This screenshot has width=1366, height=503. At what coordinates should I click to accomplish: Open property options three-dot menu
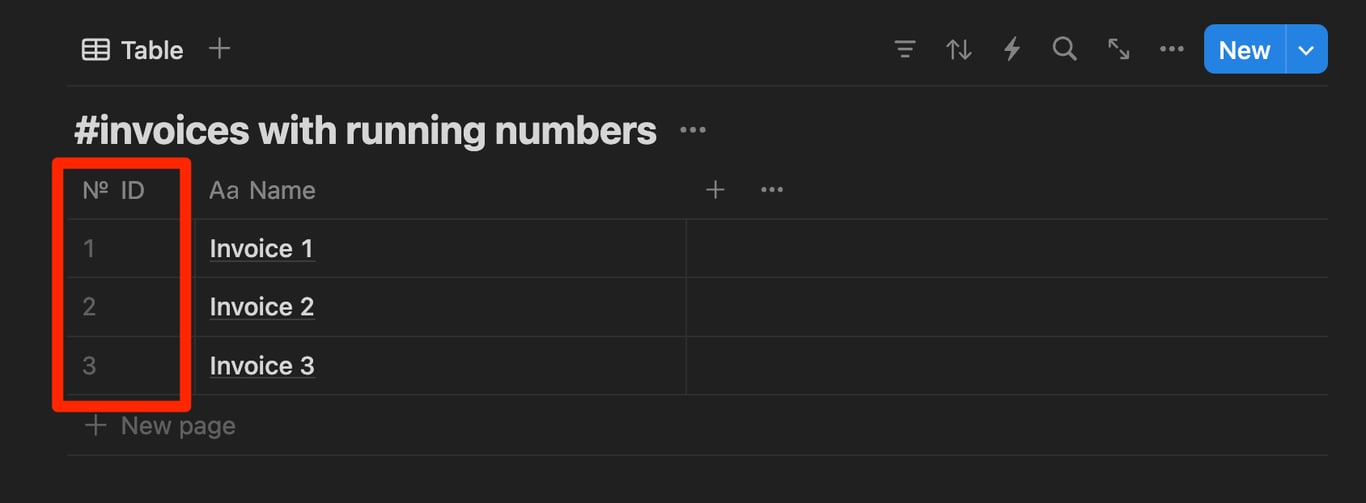(772, 190)
